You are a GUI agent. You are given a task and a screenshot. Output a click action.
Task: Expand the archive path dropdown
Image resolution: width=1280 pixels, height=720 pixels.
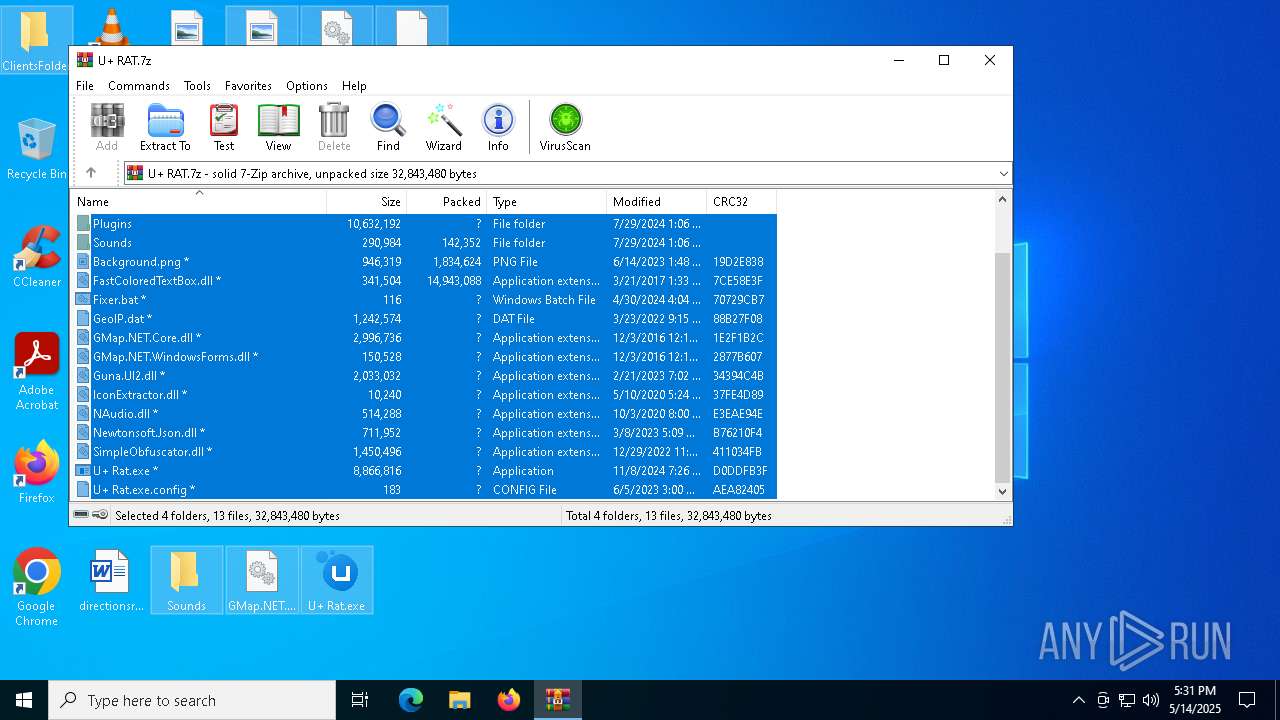pos(1003,174)
